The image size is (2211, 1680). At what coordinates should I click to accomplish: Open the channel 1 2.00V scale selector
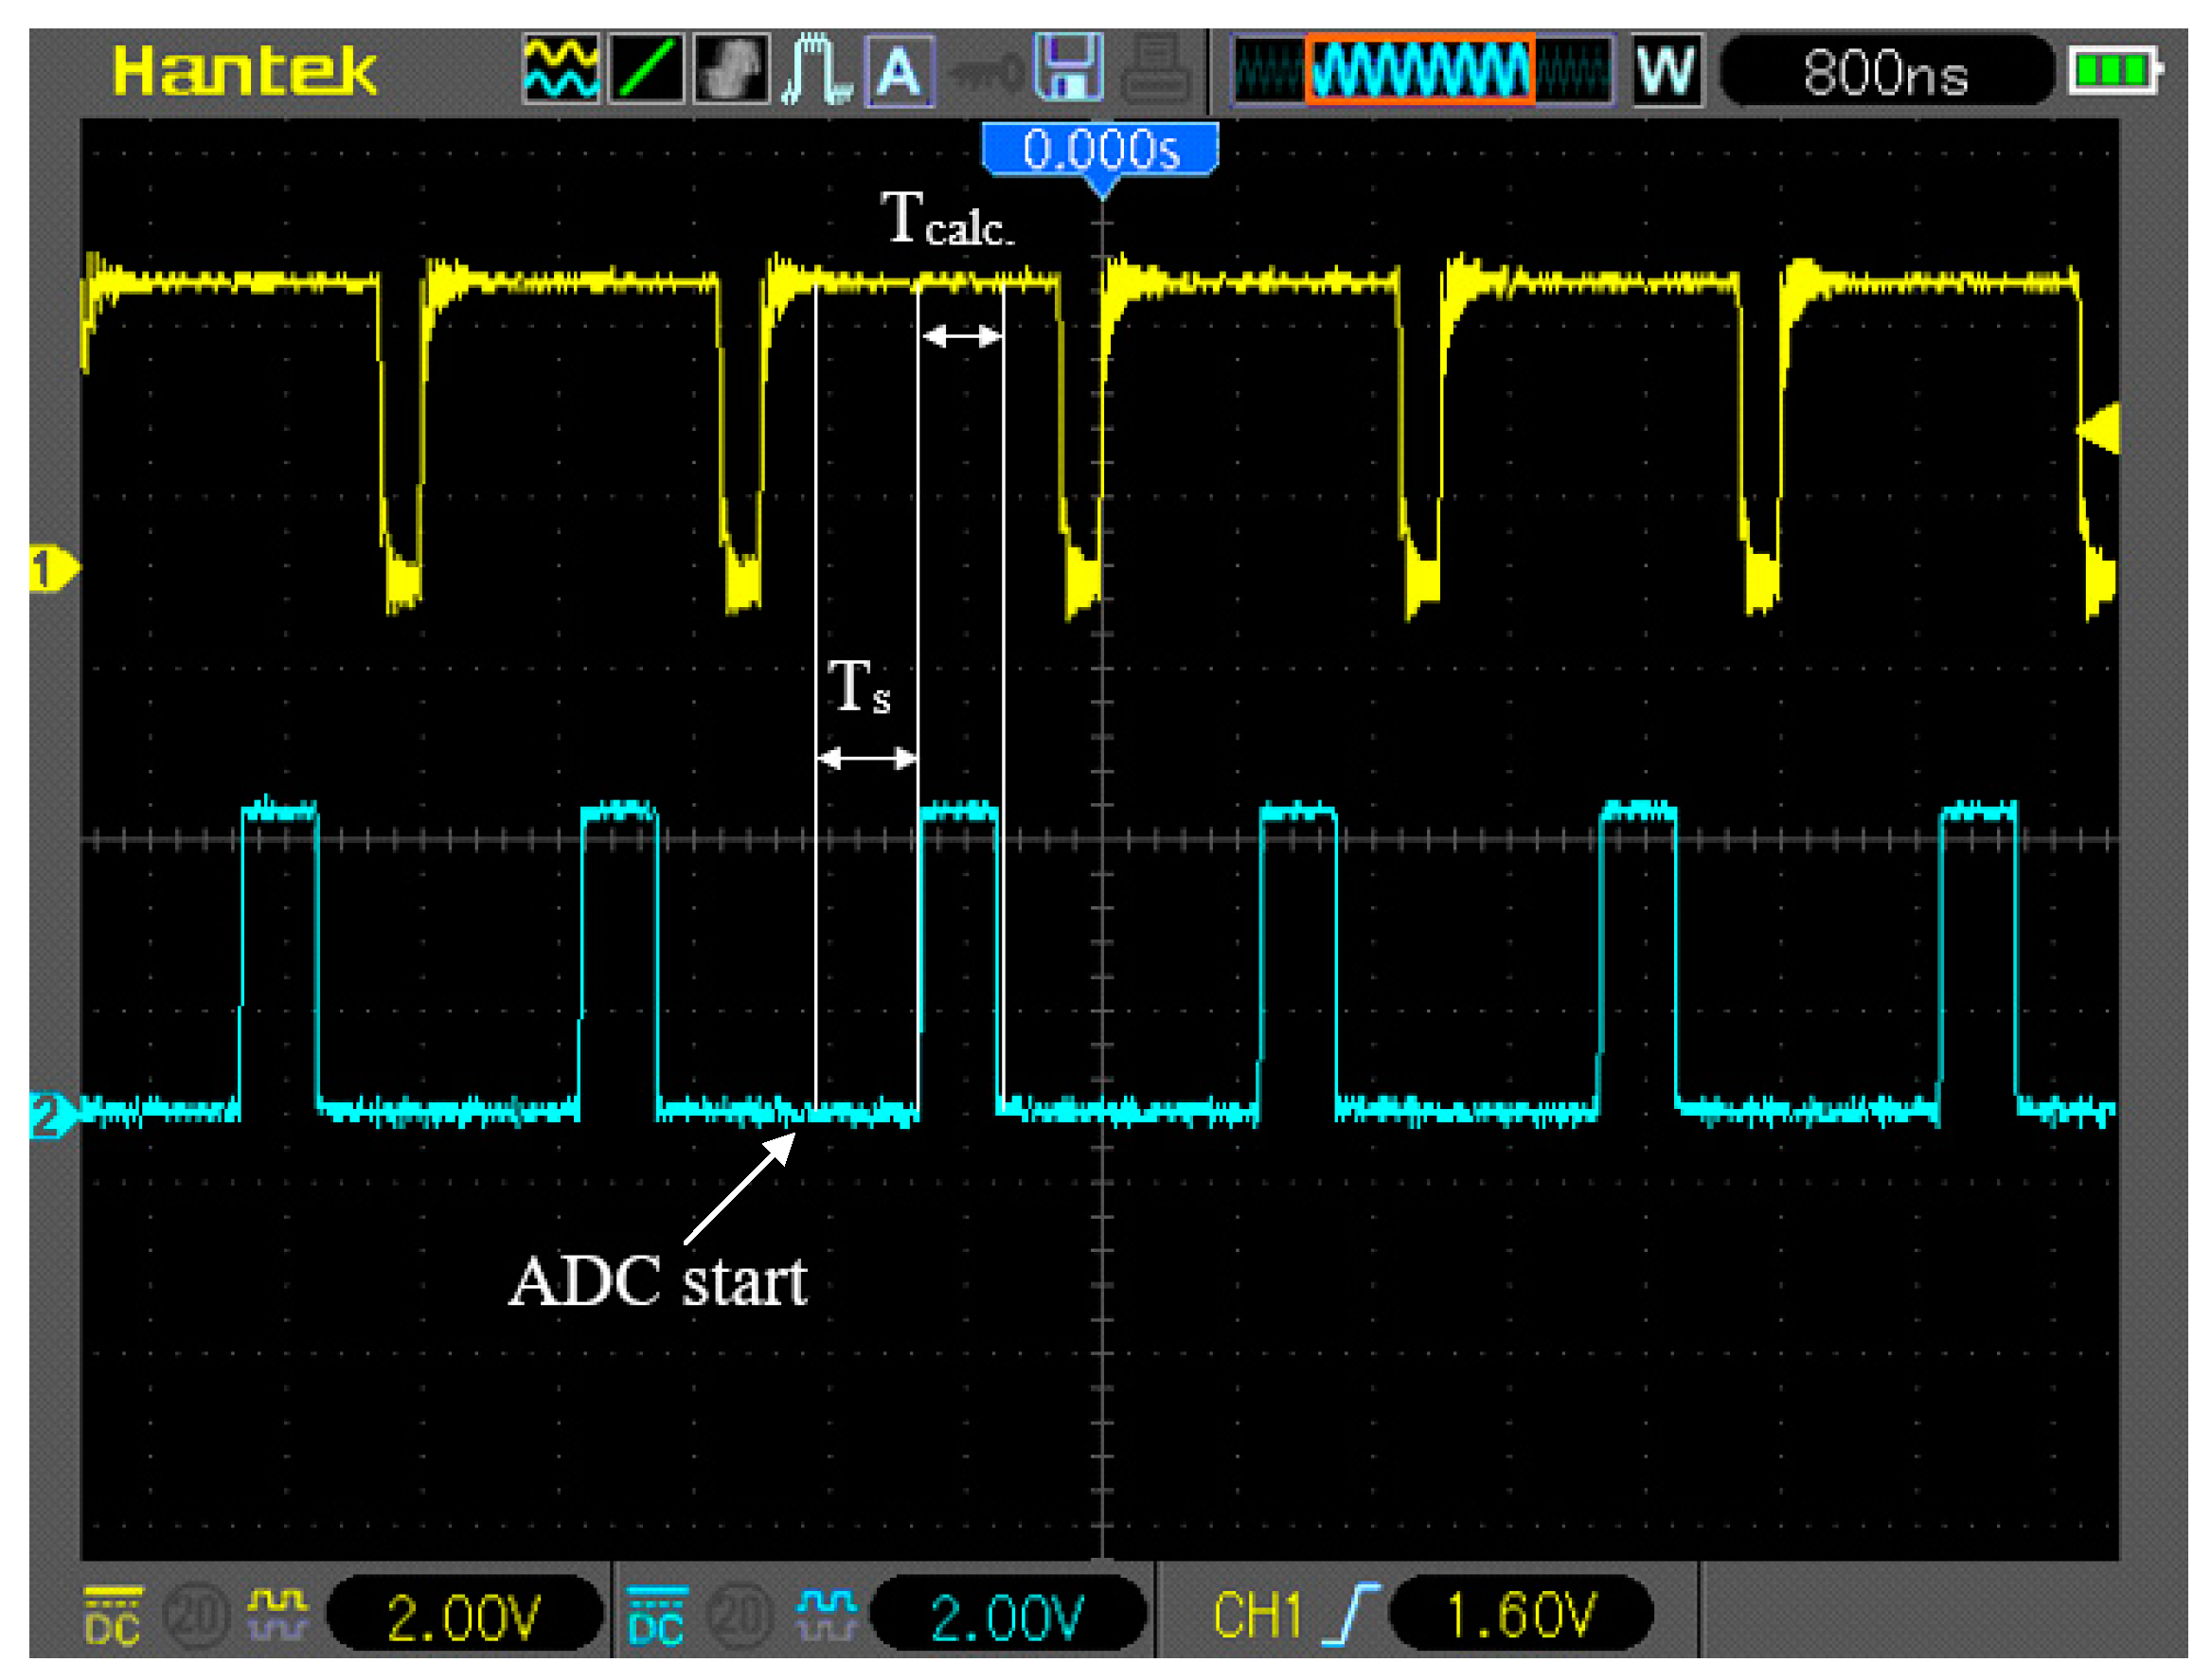pyautogui.click(x=465, y=1608)
